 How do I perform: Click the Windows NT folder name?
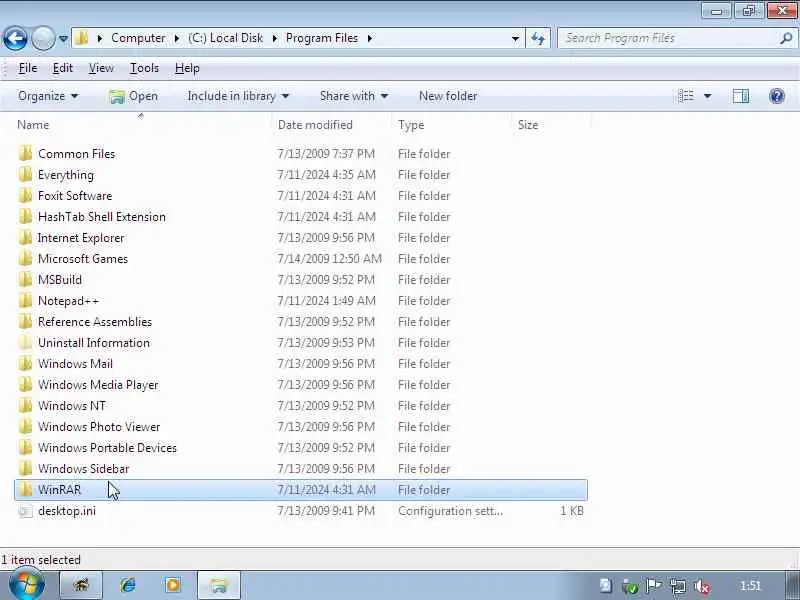coord(72,406)
